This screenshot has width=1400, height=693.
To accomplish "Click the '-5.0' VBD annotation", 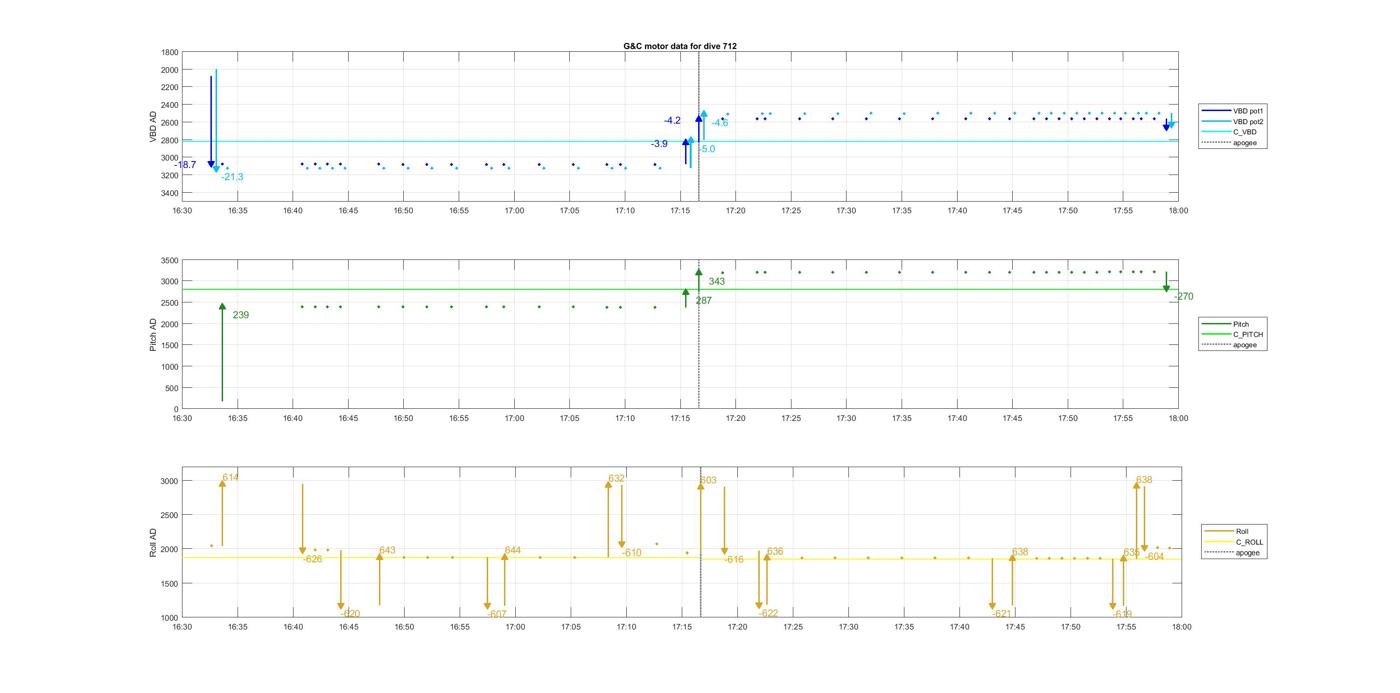I will tap(707, 149).
